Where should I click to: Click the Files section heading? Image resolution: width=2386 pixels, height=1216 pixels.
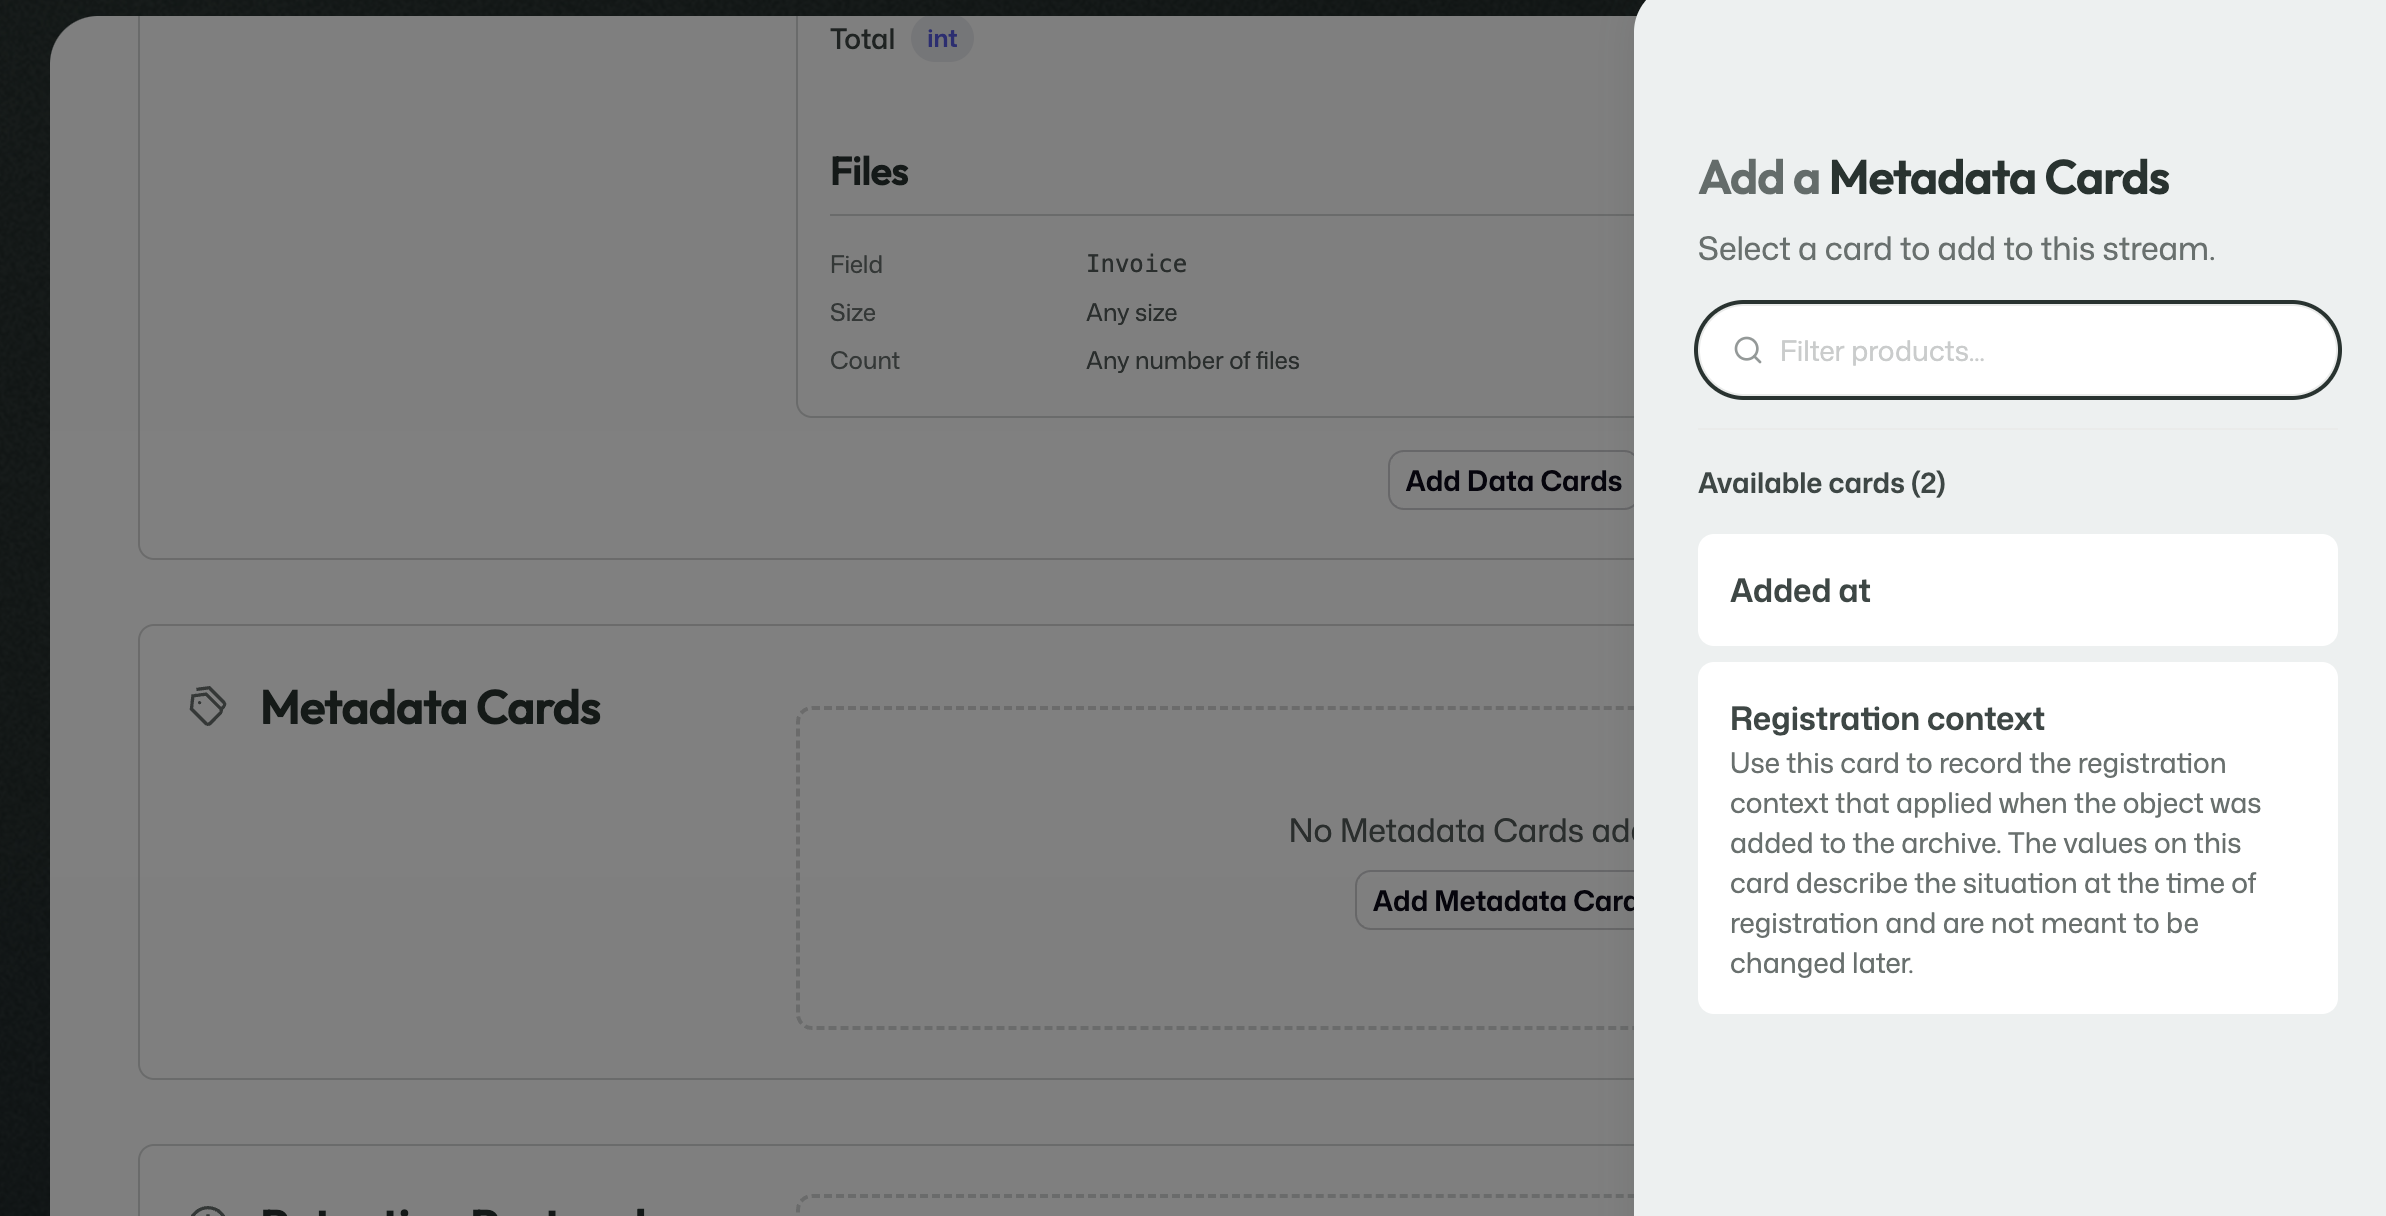pyautogui.click(x=869, y=172)
